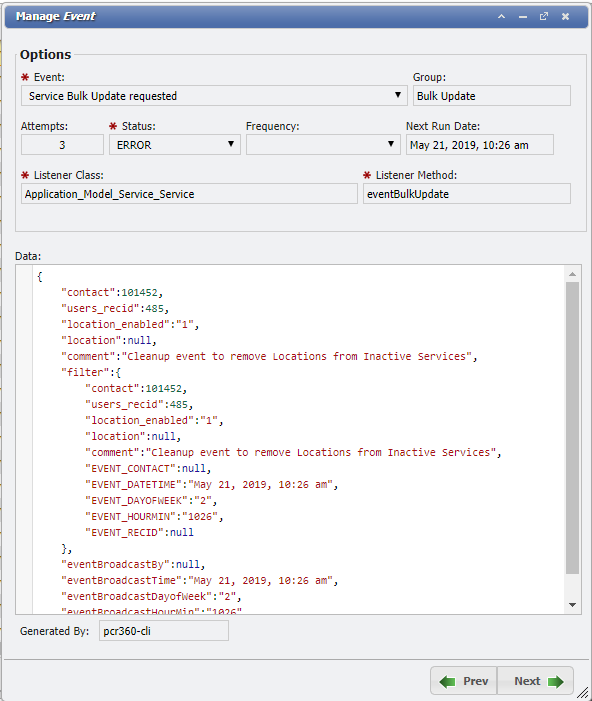Close the Manage Event dialog
Image resolution: width=592 pixels, height=701 pixels.
(565, 17)
